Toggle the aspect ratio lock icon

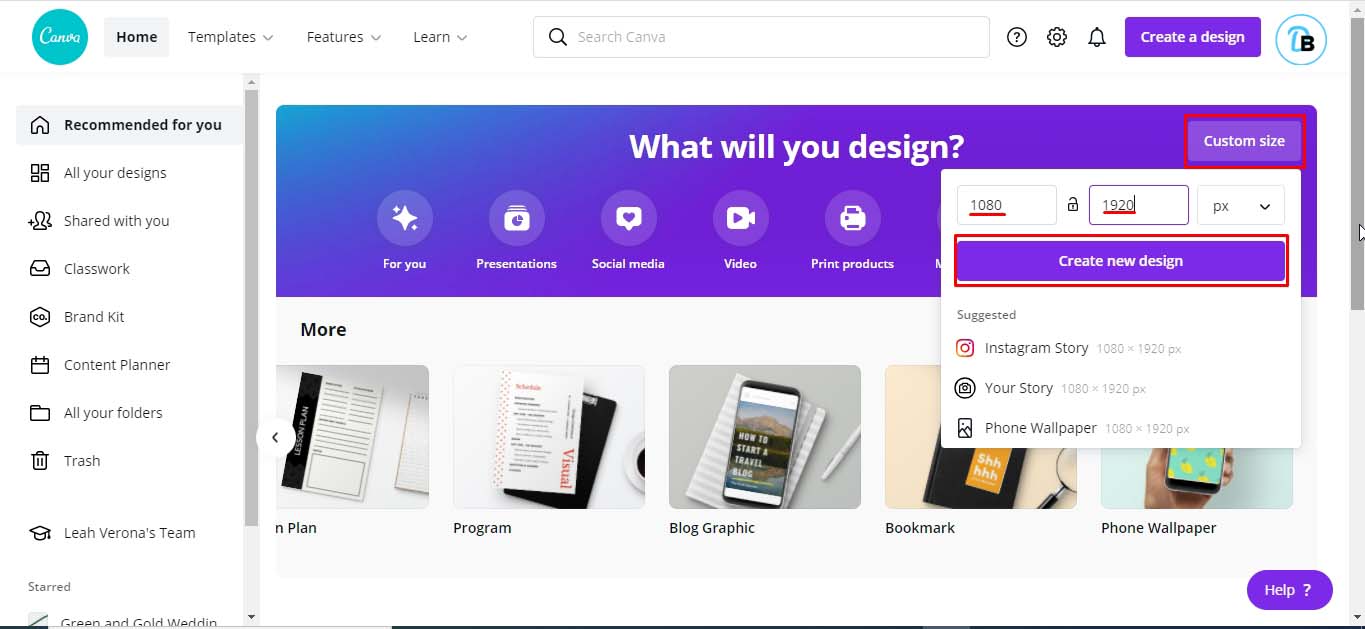(1073, 205)
